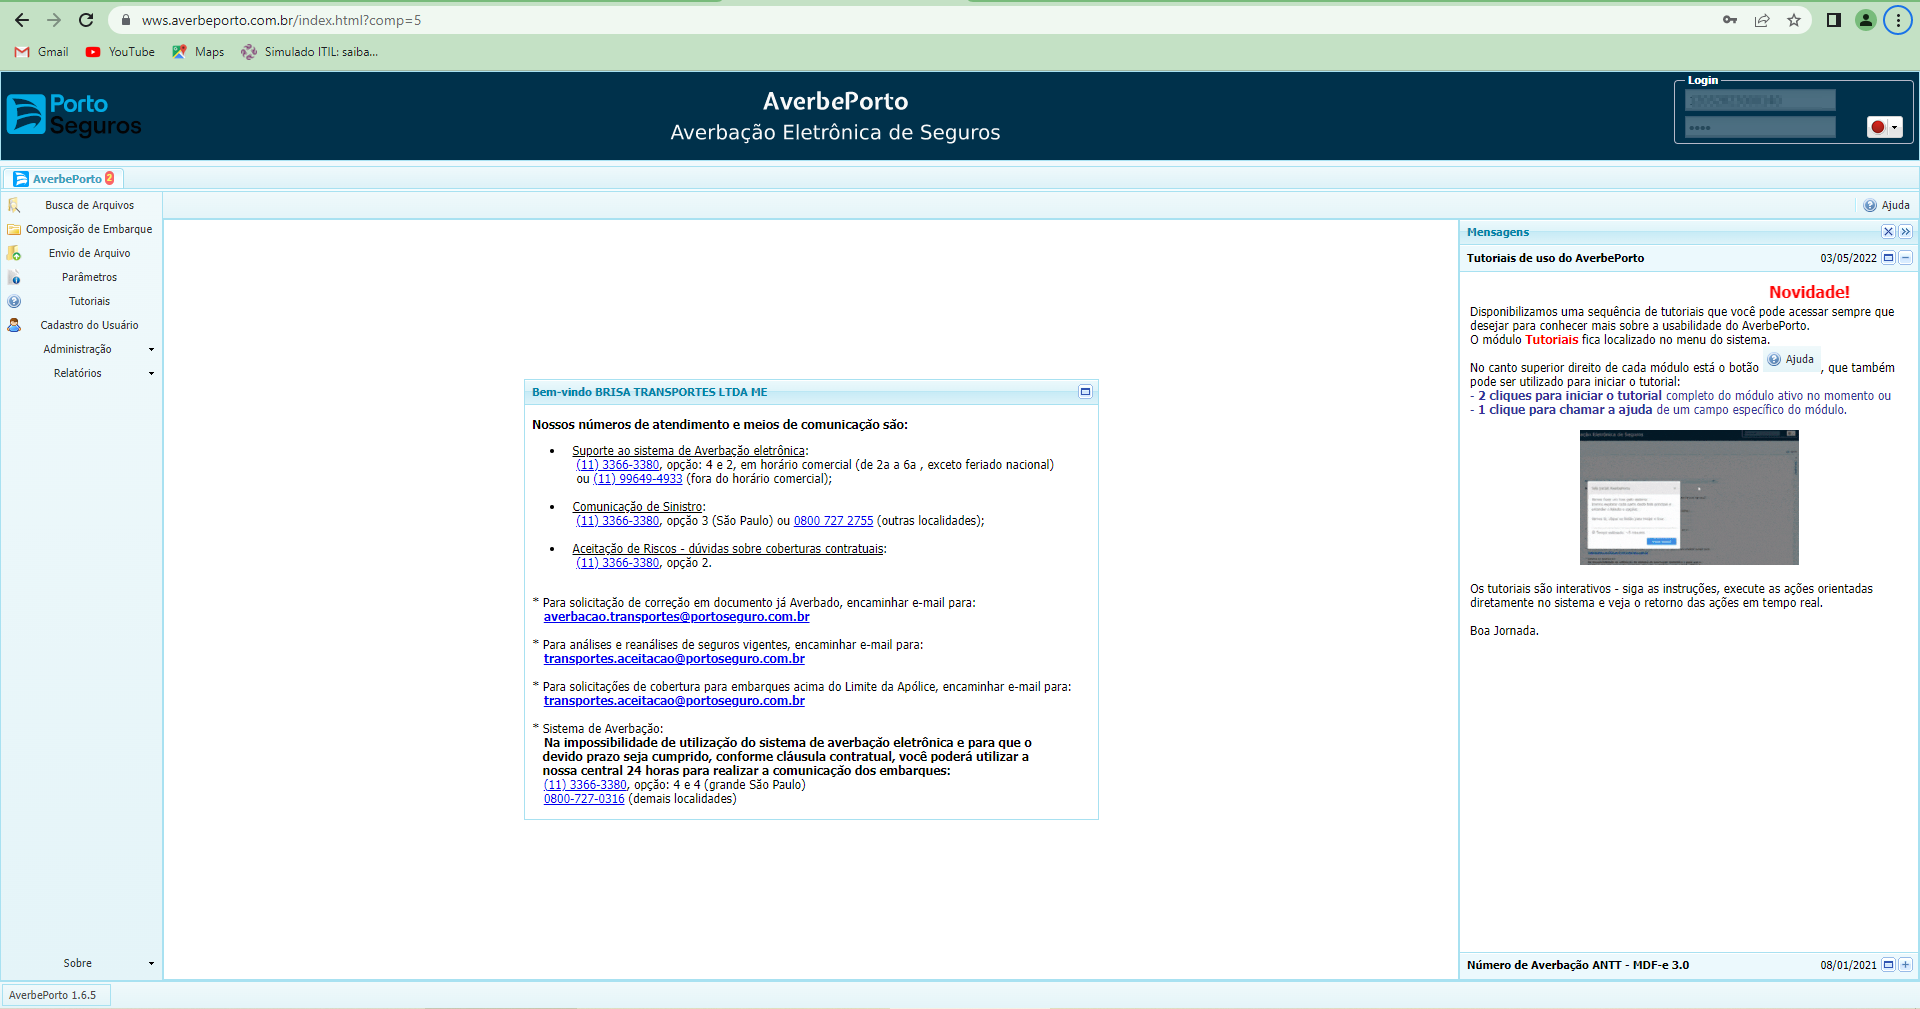Click (11) 3366-3380 under Comunicação de Sinistro
Viewport: 1920px width, 1009px height.
point(618,521)
